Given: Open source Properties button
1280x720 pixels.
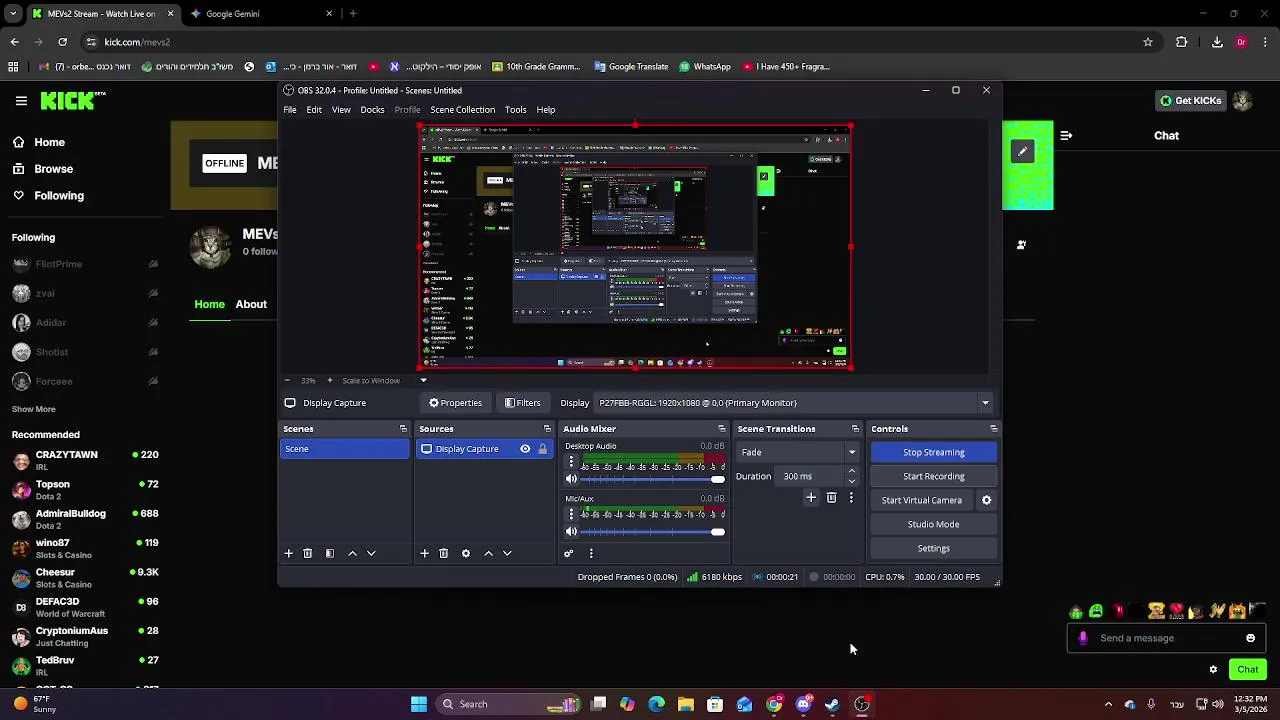Looking at the screenshot, I should tap(456, 403).
